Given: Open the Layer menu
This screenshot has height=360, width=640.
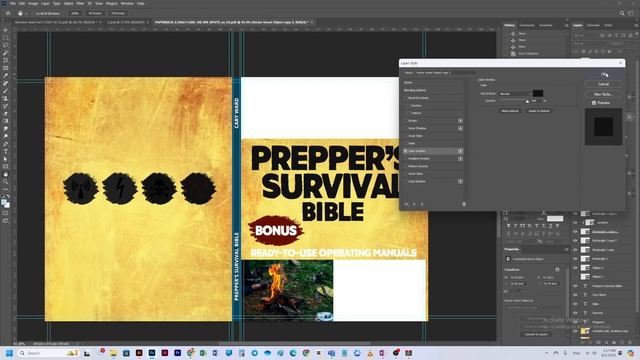Looking at the screenshot, I should point(45,3).
